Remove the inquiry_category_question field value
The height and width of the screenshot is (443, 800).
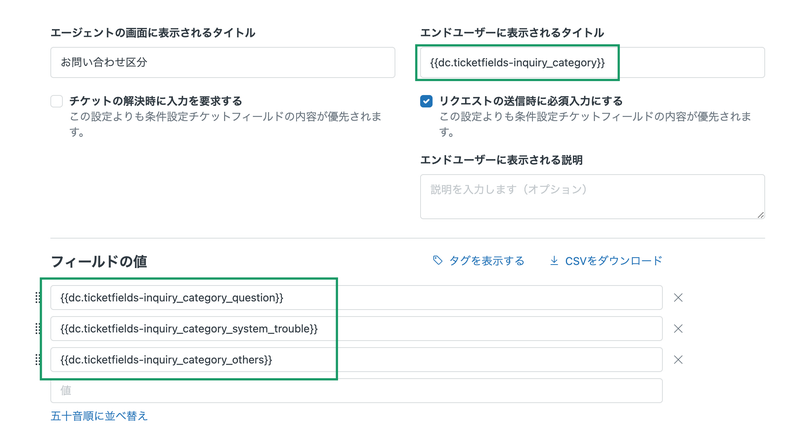pyautogui.click(x=678, y=298)
